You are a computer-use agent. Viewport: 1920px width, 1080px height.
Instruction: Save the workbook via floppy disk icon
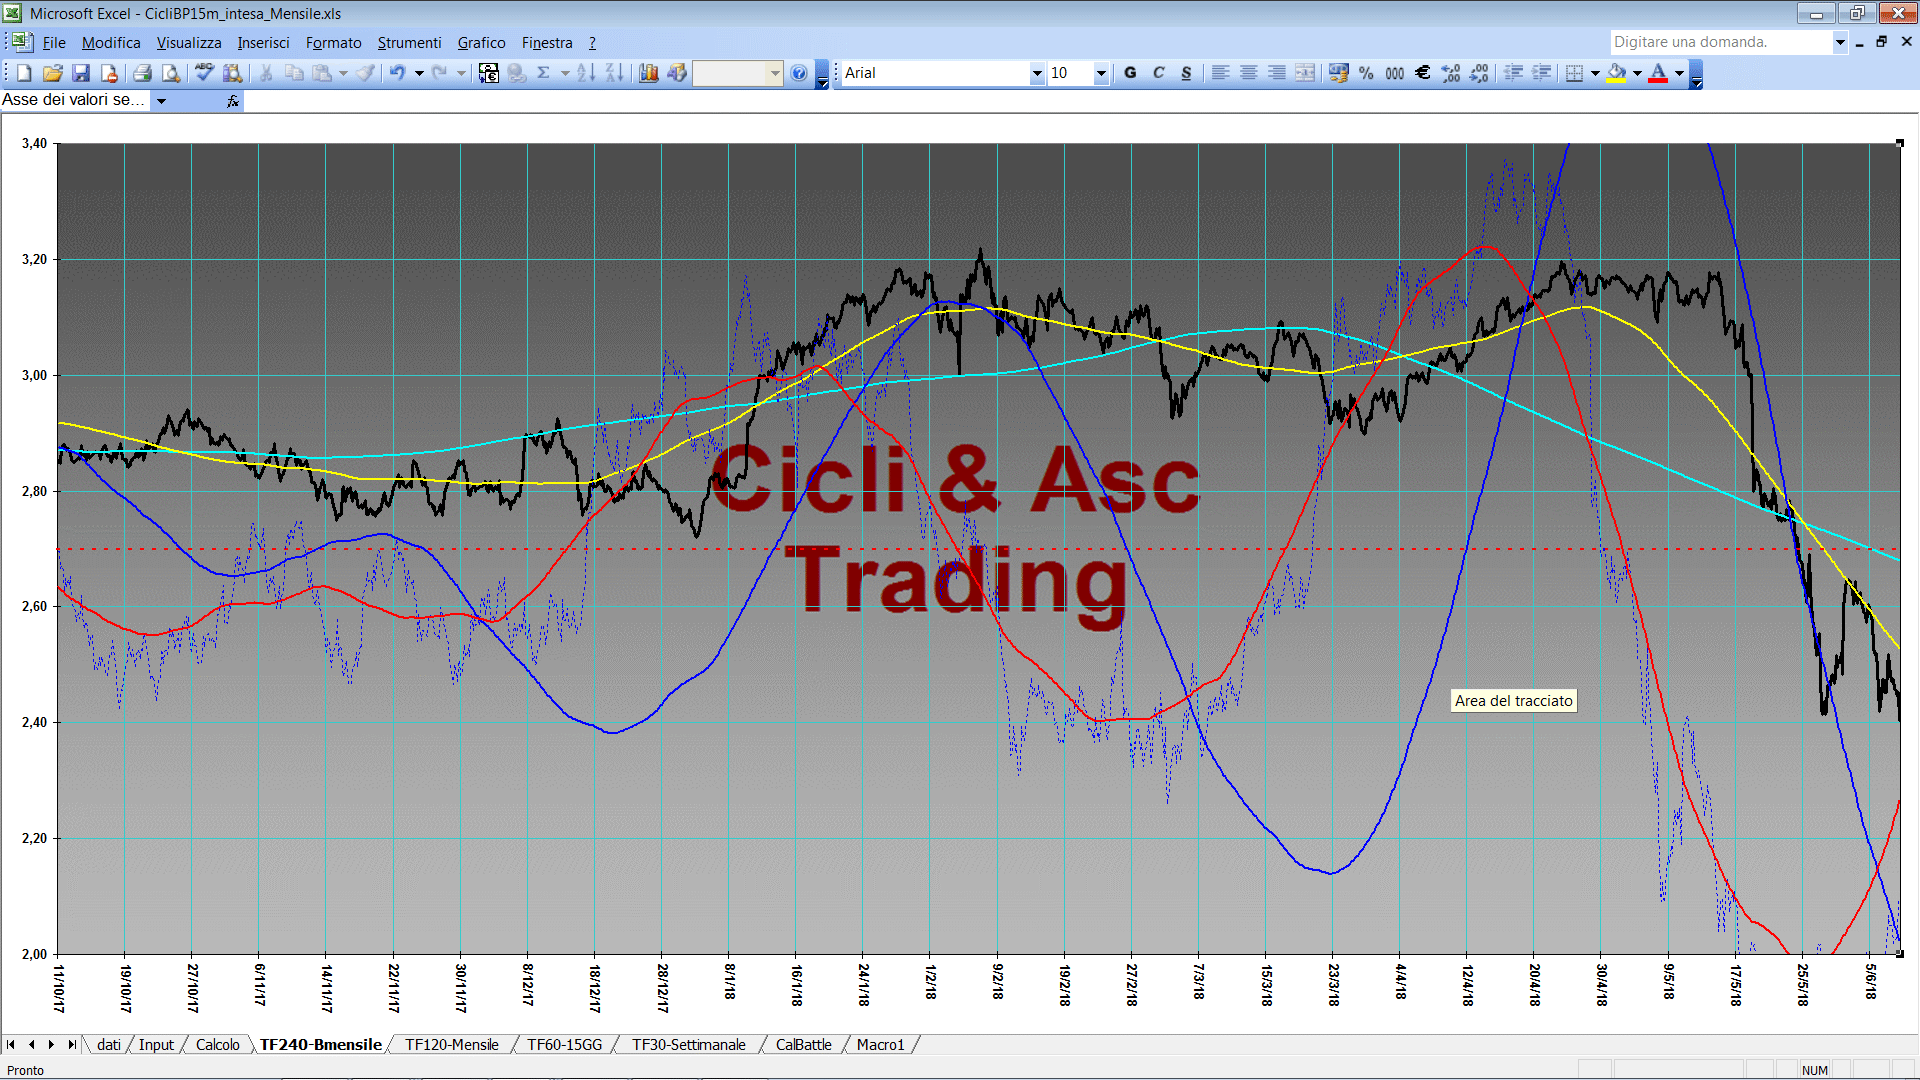coord(81,73)
